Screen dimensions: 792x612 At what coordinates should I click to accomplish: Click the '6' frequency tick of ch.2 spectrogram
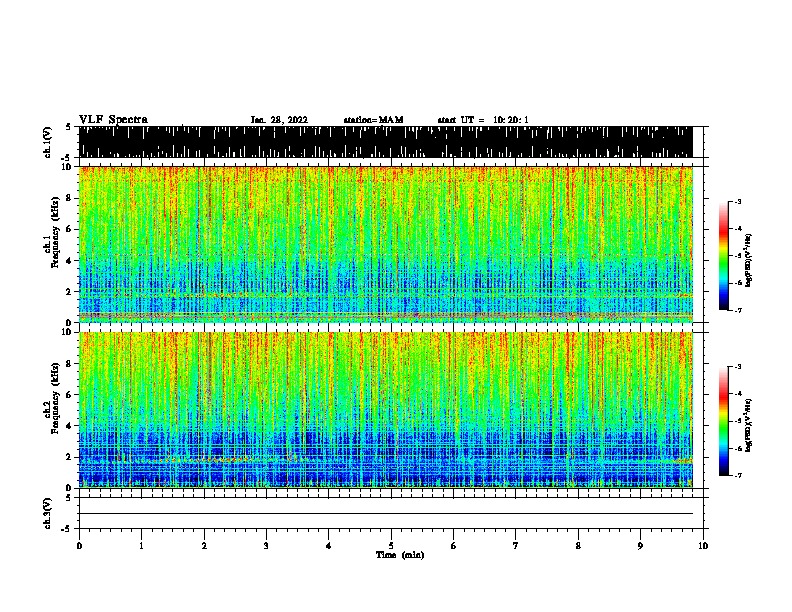pos(71,394)
